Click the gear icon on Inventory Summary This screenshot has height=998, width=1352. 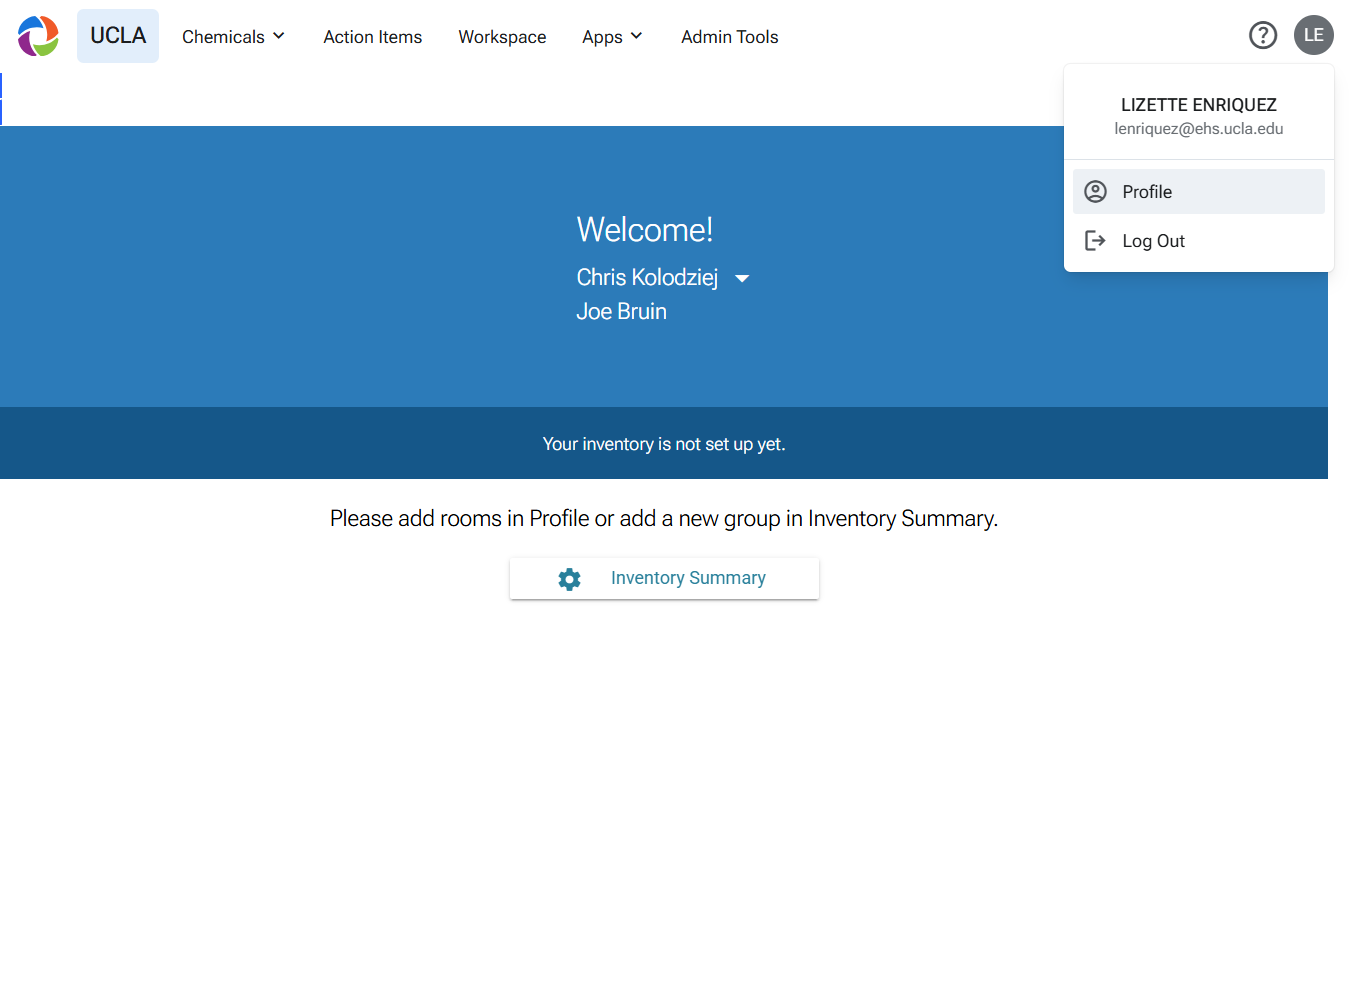point(569,579)
